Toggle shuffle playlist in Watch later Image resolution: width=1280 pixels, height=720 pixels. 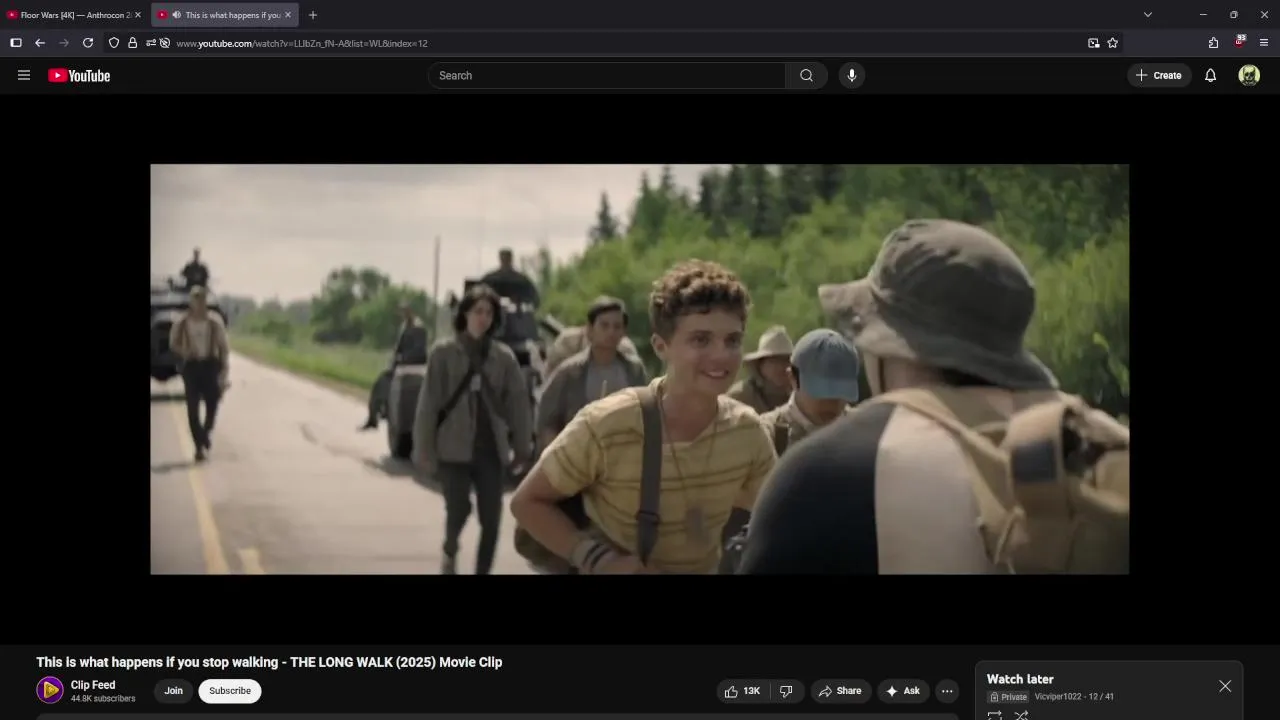[x=1021, y=715]
